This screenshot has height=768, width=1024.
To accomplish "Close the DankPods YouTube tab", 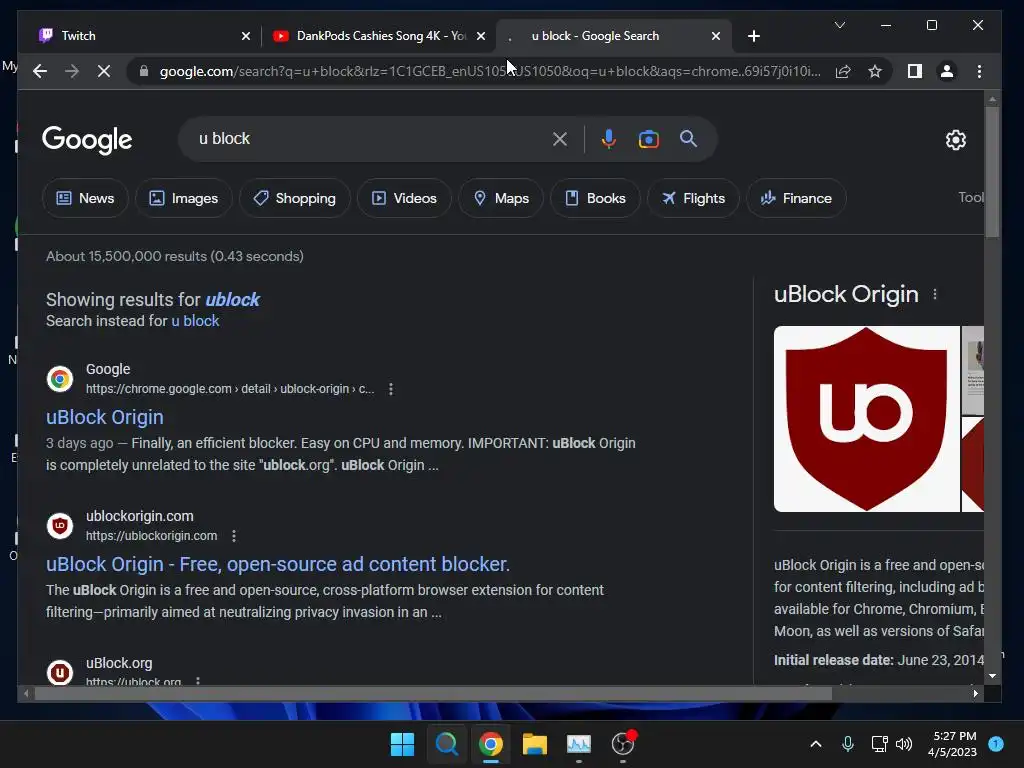I will tap(481, 36).
